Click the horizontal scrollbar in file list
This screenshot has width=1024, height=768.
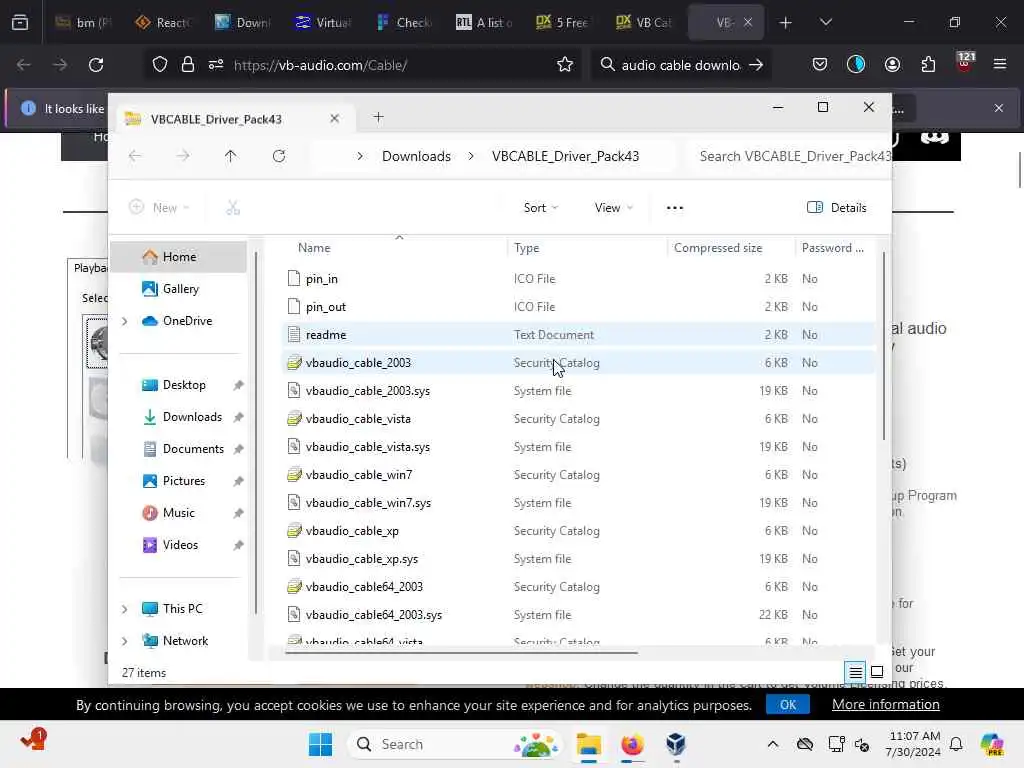[x=461, y=652]
